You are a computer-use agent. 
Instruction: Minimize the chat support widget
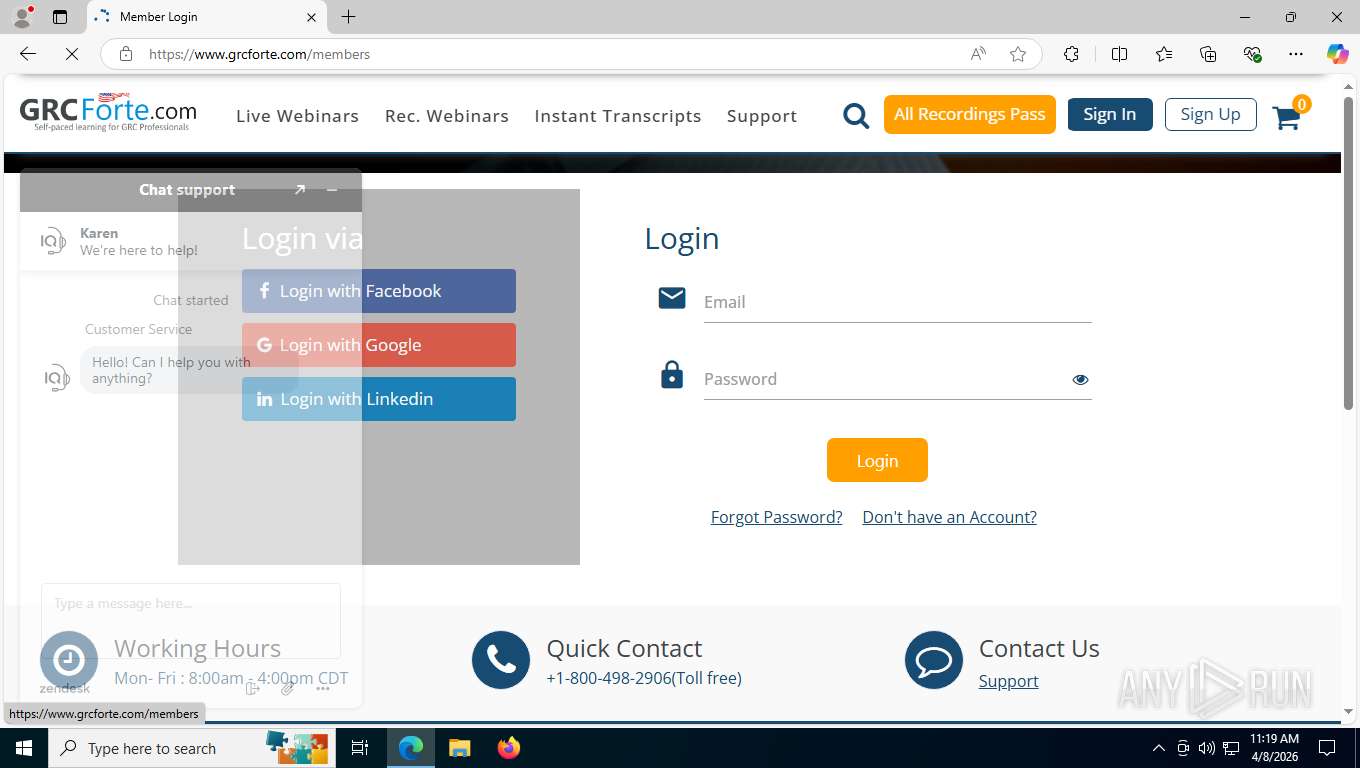tap(332, 189)
